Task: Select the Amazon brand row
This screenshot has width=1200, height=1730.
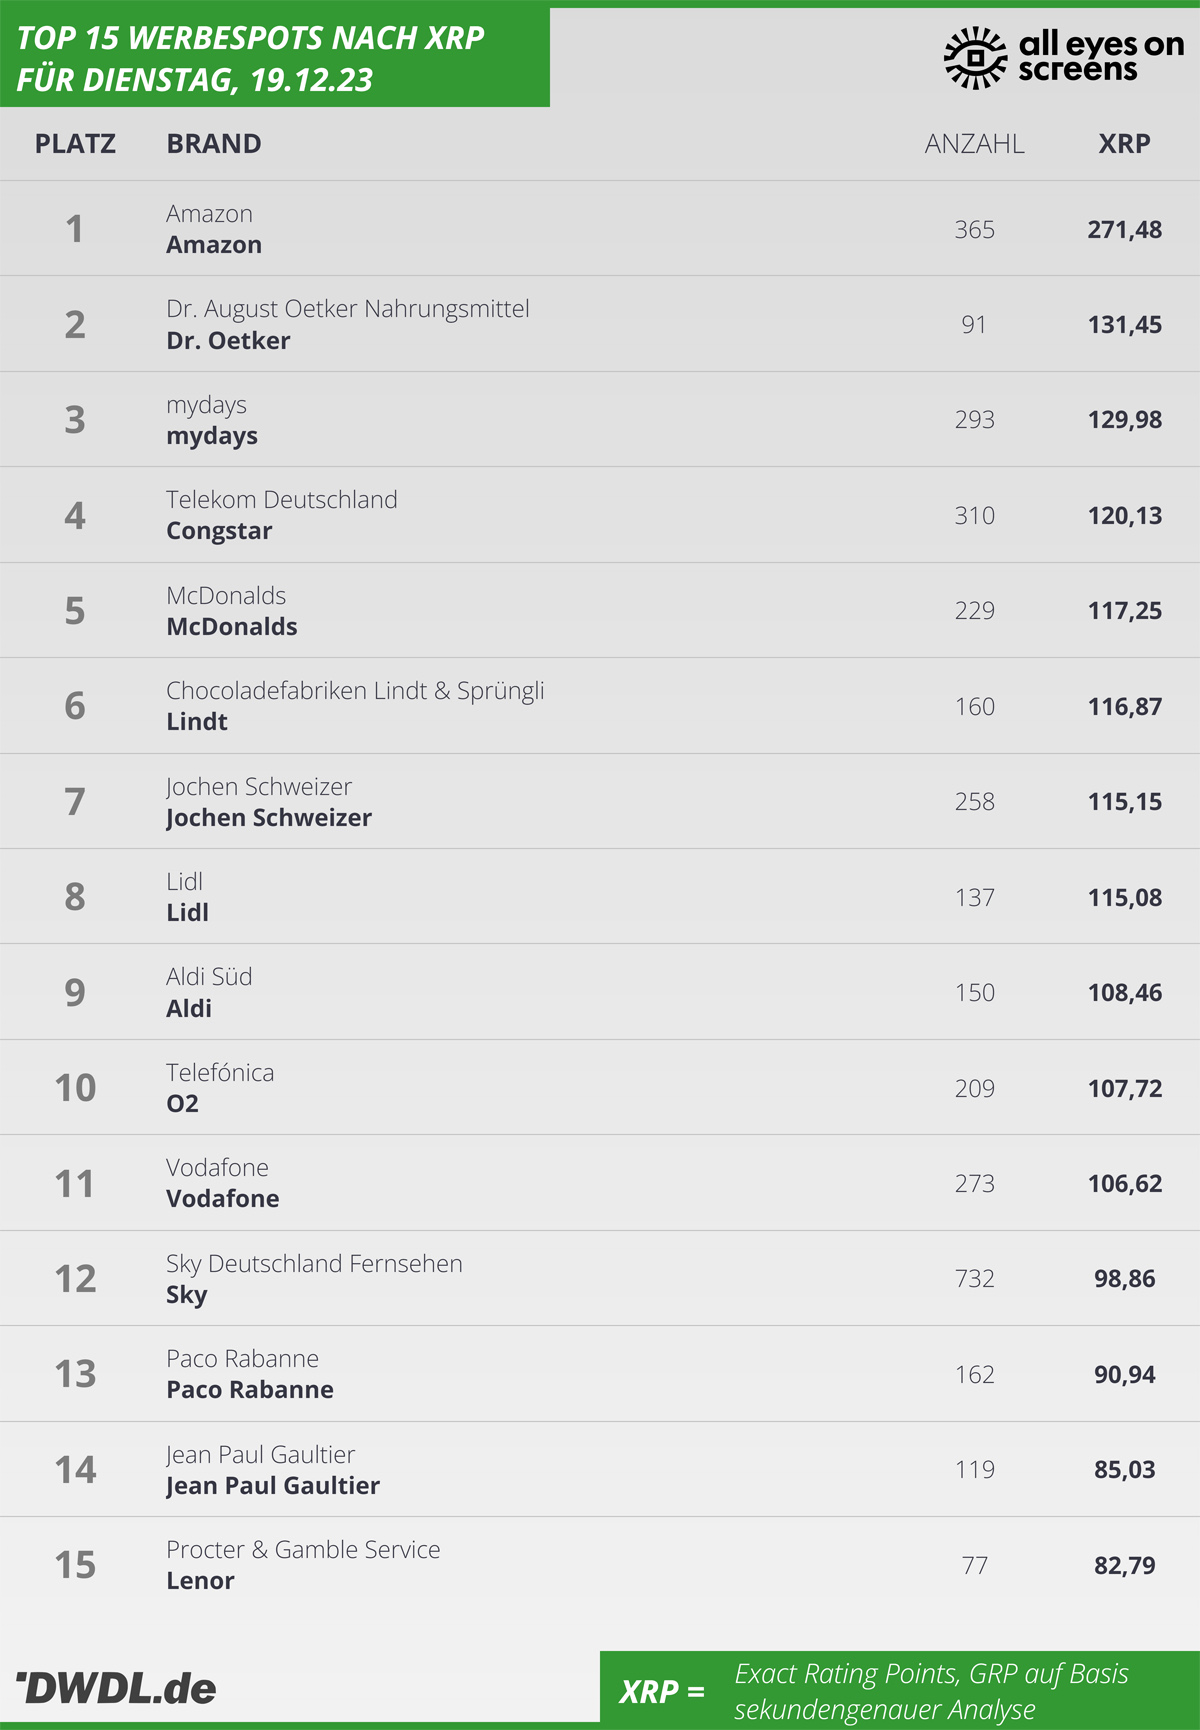Action: (600, 228)
